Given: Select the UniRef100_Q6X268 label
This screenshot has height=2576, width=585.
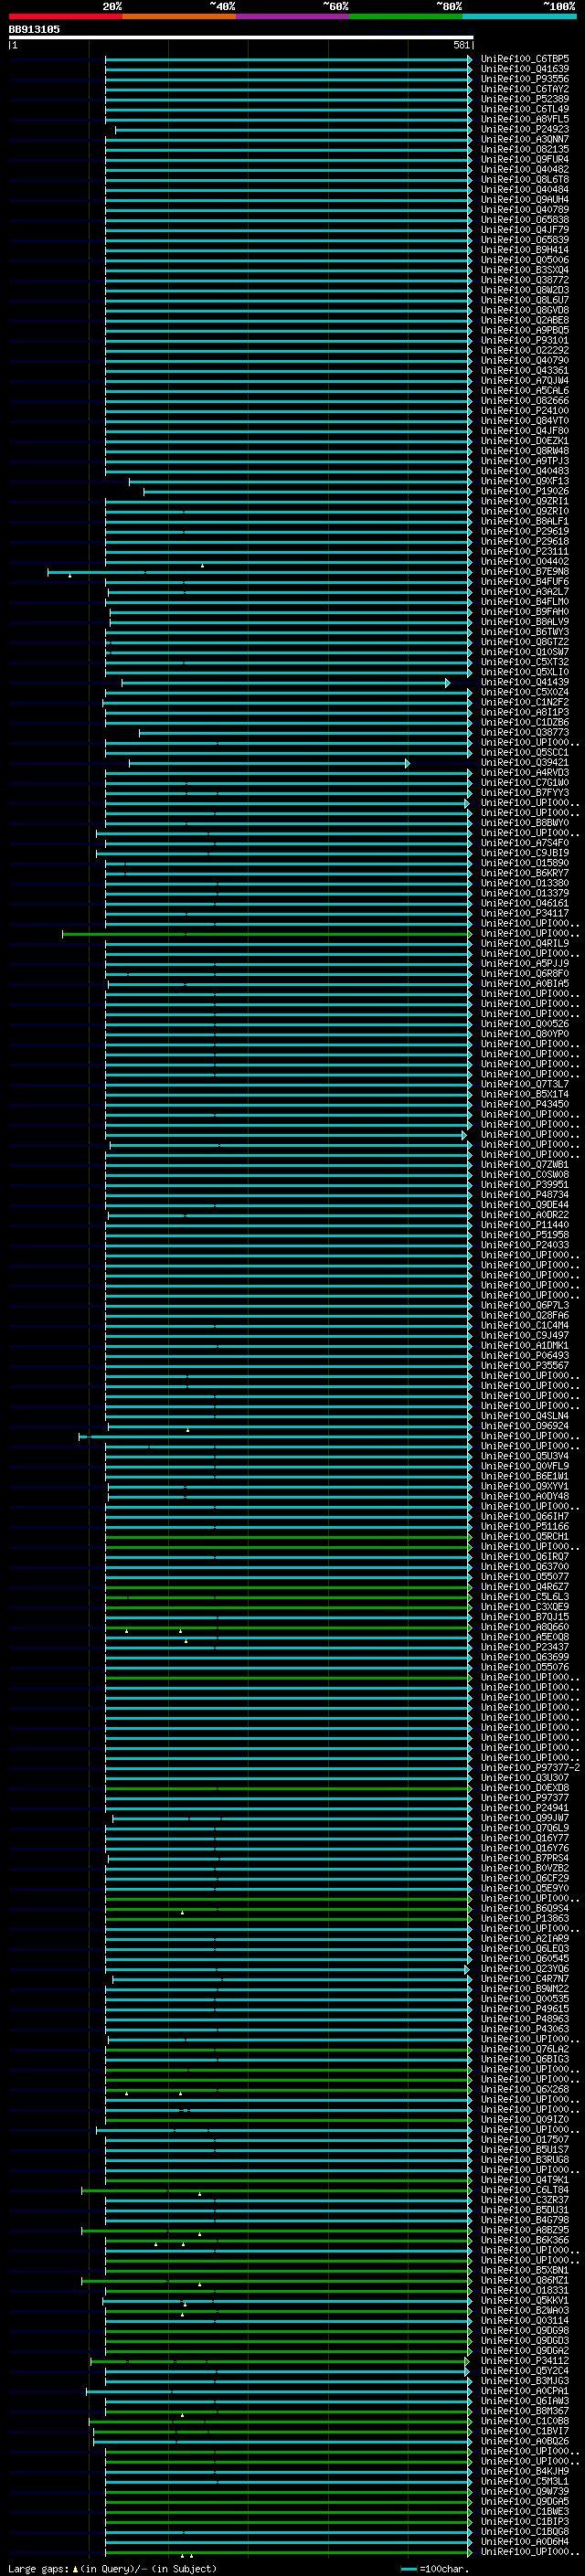Looking at the screenshot, I should coord(524,2089).
